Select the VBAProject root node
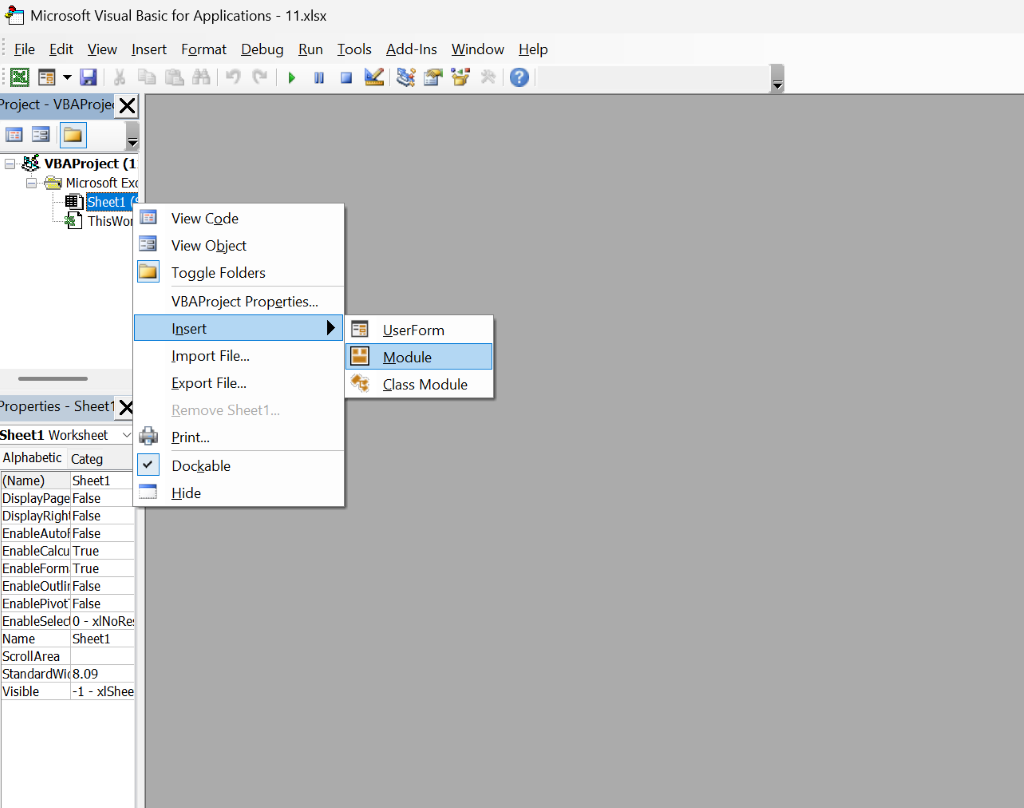Screen dimensions: 1024x808 (x=90, y=163)
